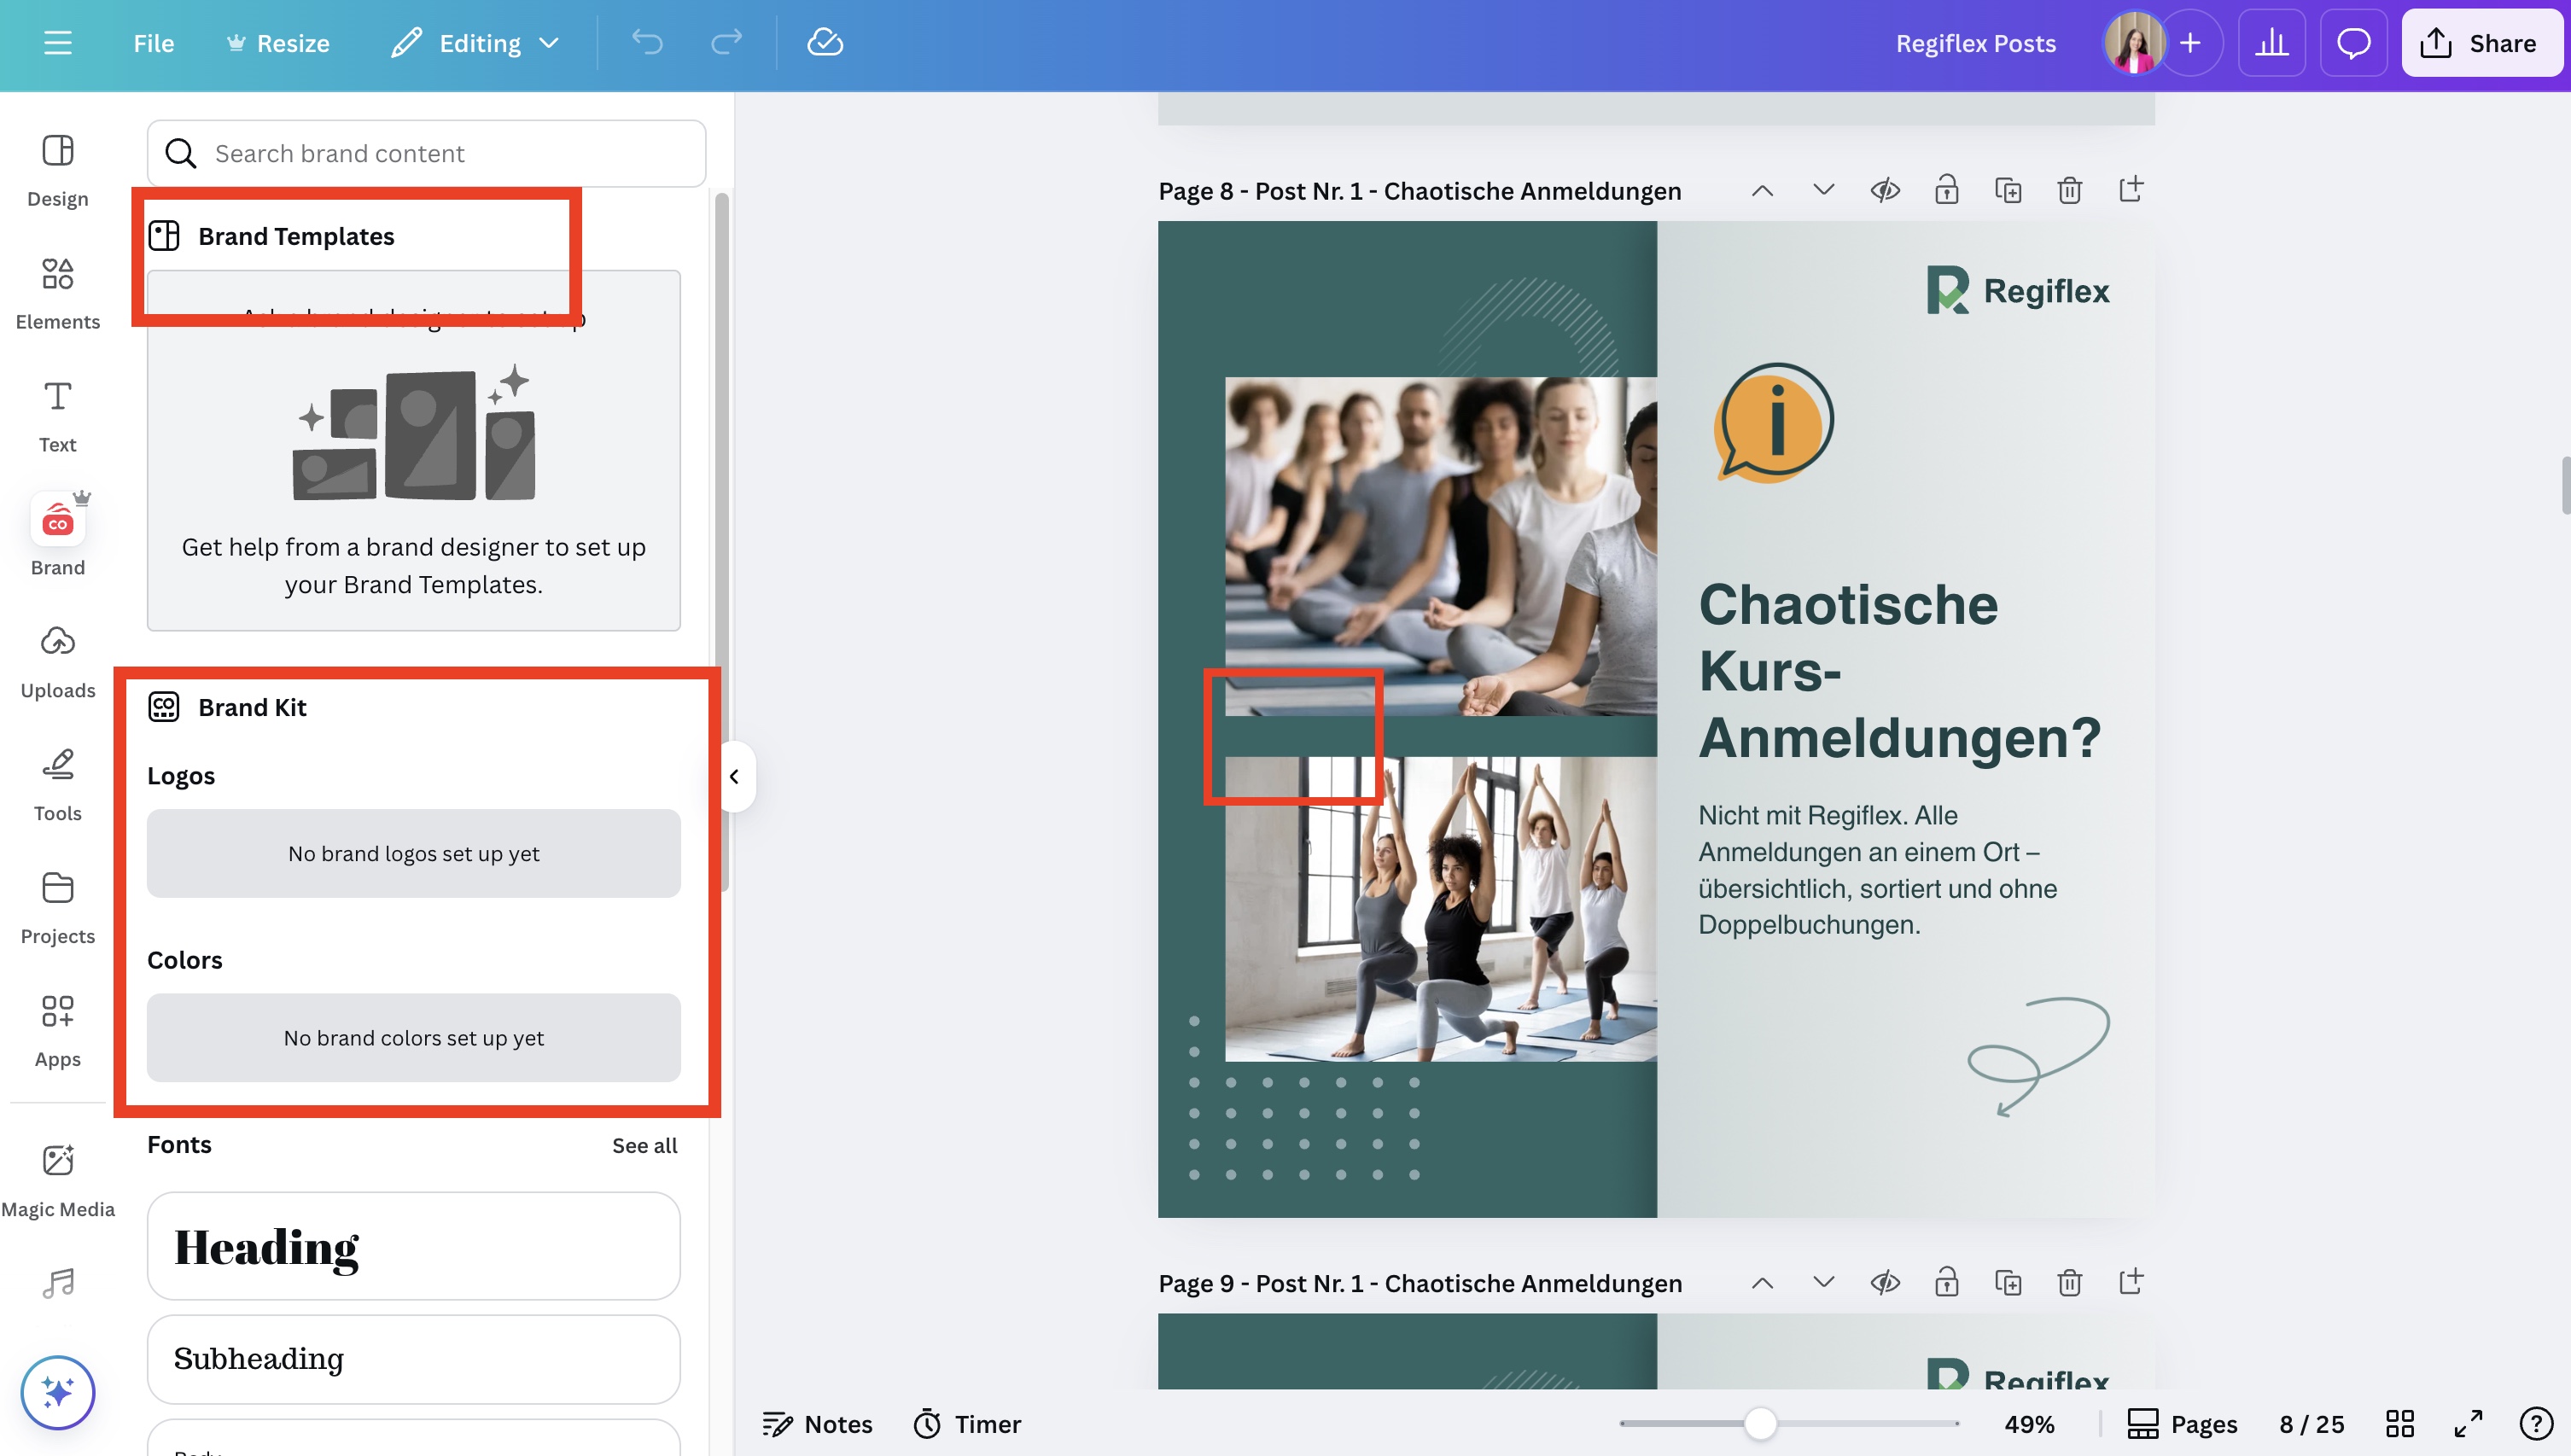
Task: Switch to grid view of pages
Action: pyautogui.click(x=2400, y=1423)
